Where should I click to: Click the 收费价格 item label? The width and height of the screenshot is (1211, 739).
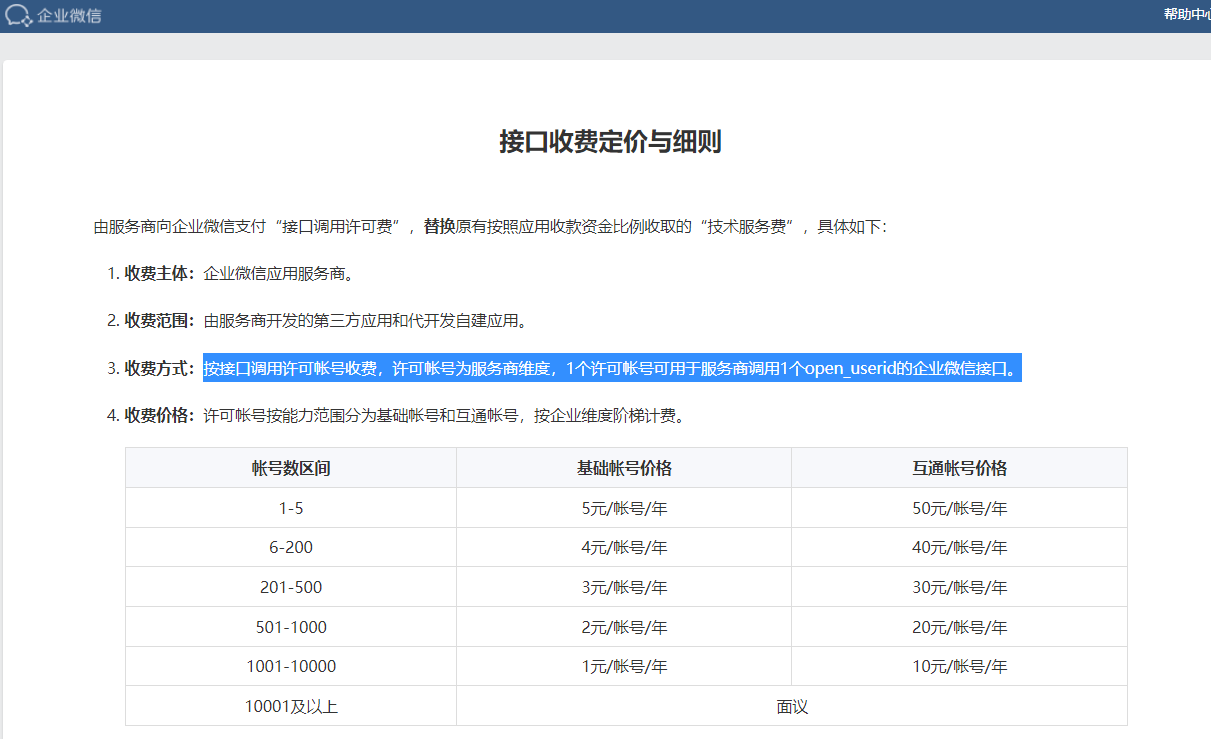[158, 416]
